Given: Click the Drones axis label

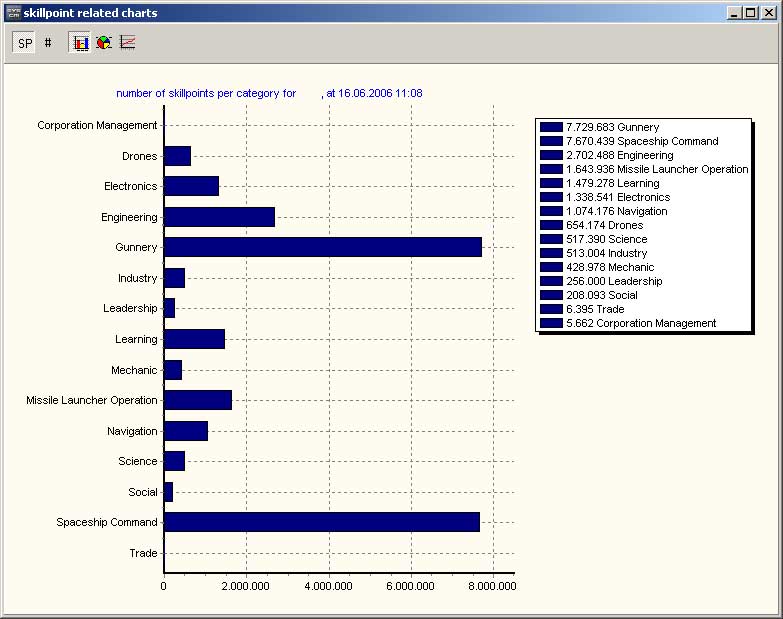Looking at the screenshot, I should [x=140, y=156].
